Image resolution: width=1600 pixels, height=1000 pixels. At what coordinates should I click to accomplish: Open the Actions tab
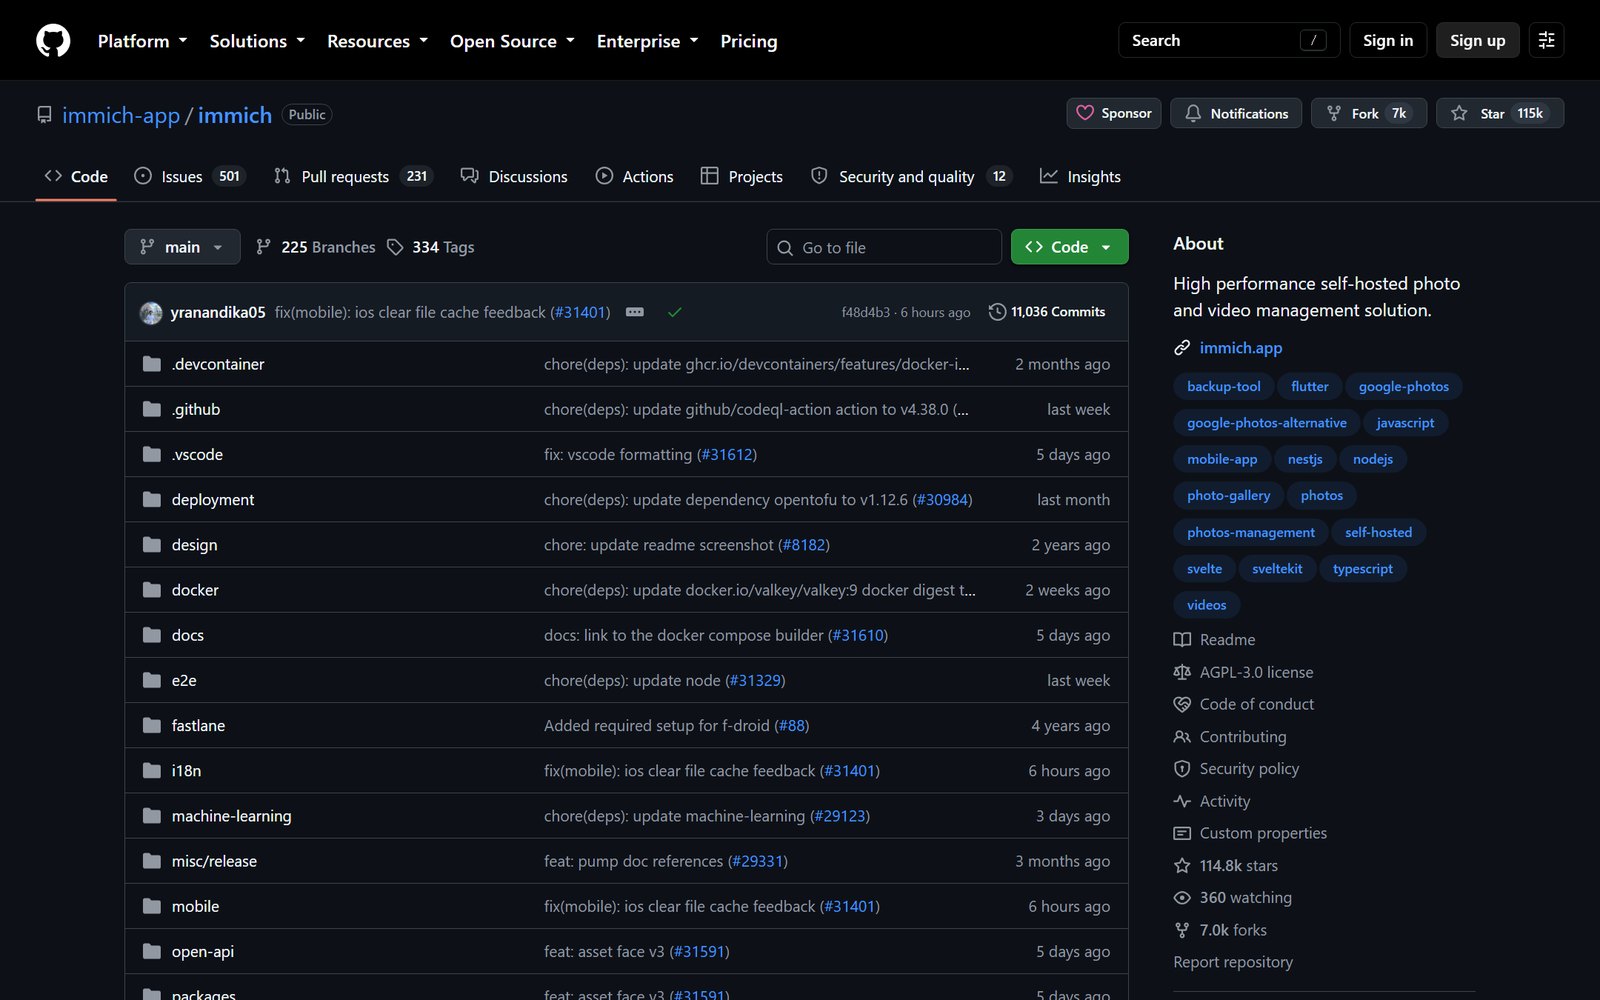click(x=634, y=176)
